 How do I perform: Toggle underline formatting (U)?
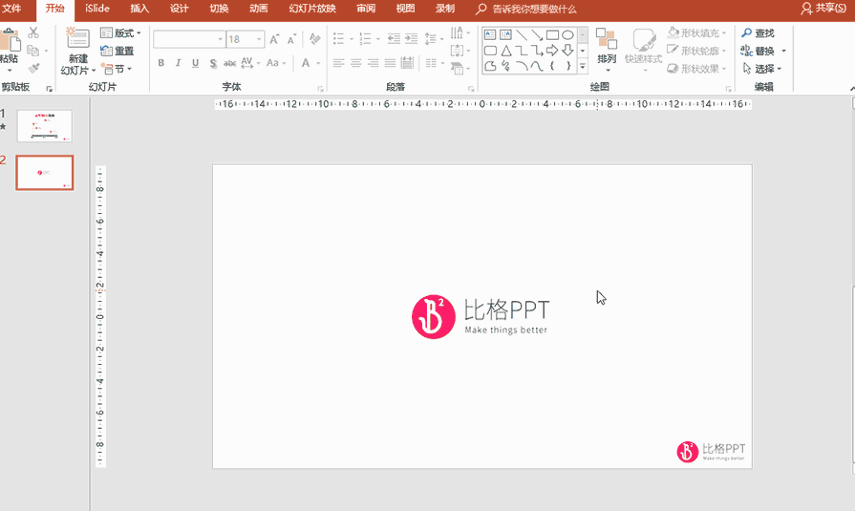pos(195,63)
